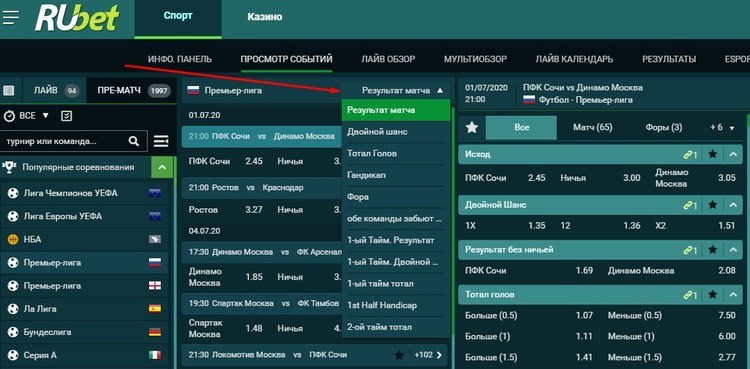This screenshot has height=369, width=750.
Task: Collapse the Двойной Шанс section
Action: coord(733,205)
